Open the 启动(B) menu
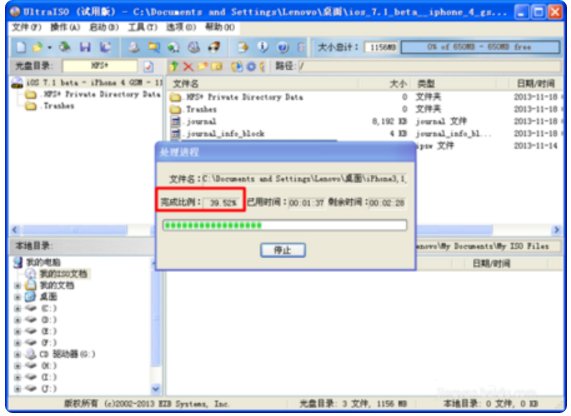571x416 pixels. pos(104,27)
